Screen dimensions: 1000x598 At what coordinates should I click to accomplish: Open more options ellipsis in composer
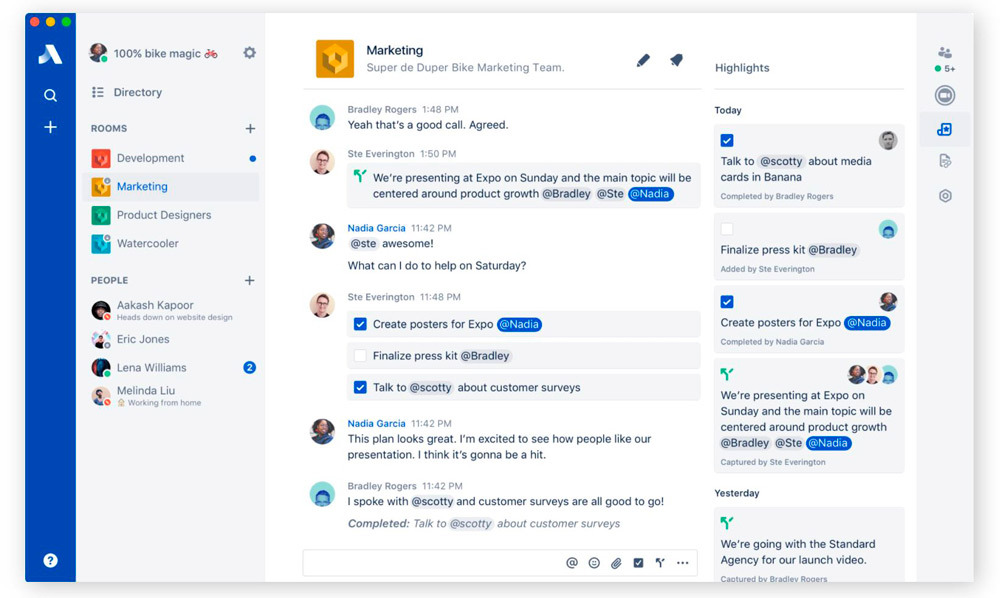pos(683,563)
